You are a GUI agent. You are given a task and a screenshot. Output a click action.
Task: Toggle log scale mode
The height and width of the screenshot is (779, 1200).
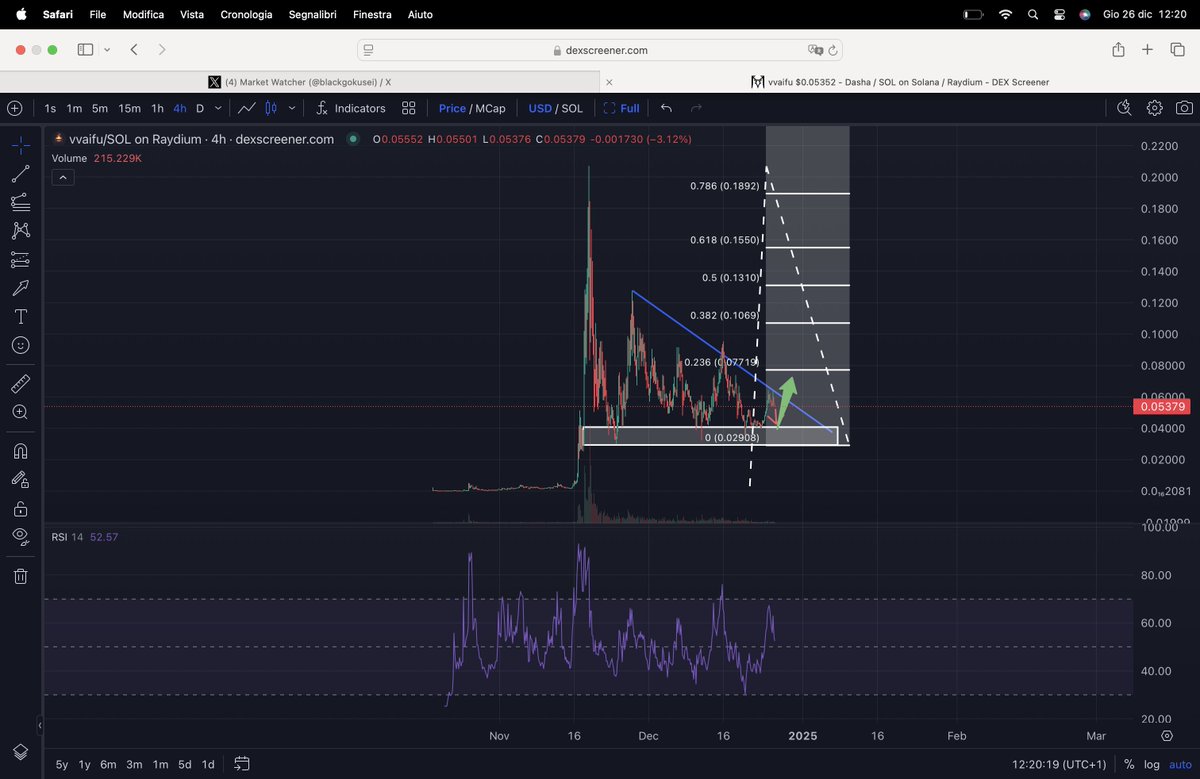(1152, 764)
